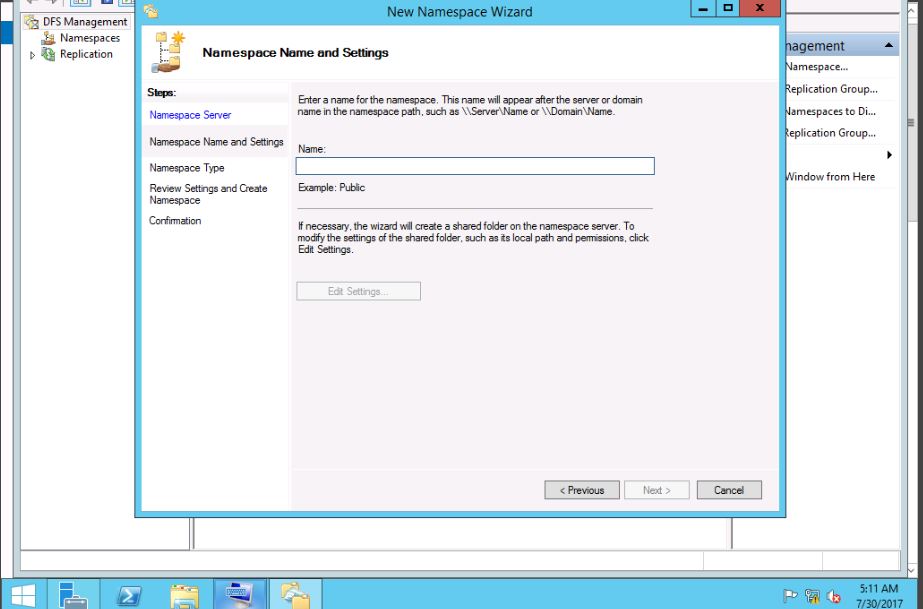Open the taskbar clock showing 5:11 AM
This screenshot has height=609, width=923.
point(879,596)
